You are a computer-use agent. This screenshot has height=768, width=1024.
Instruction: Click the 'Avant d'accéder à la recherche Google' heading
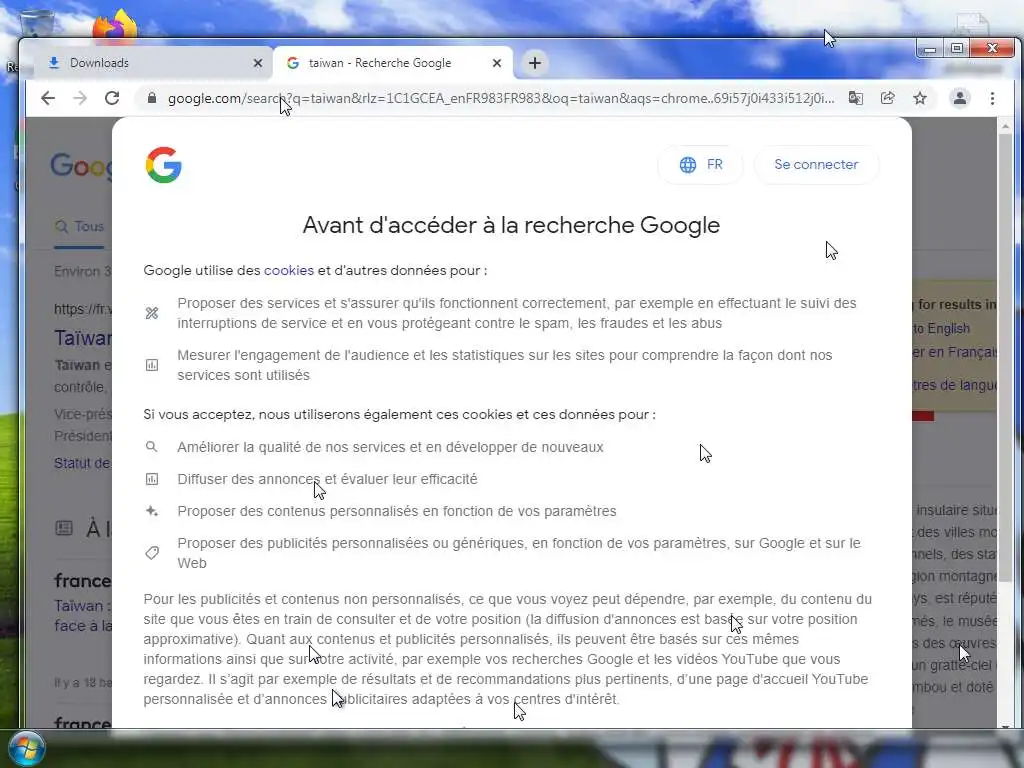tap(511, 225)
